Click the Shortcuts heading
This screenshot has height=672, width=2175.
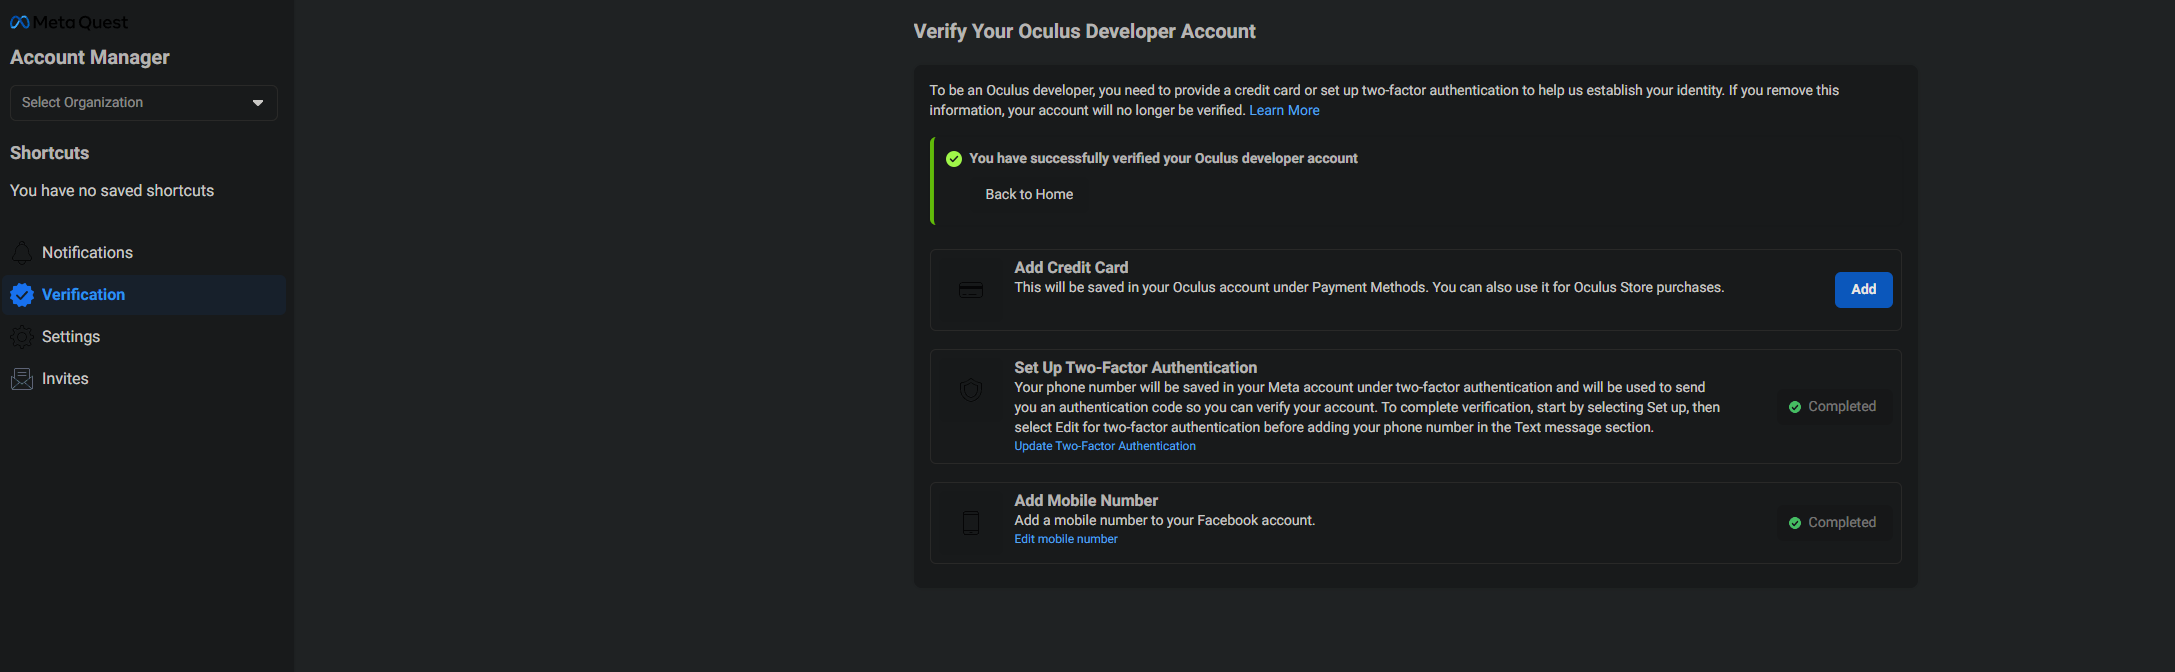pos(49,153)
